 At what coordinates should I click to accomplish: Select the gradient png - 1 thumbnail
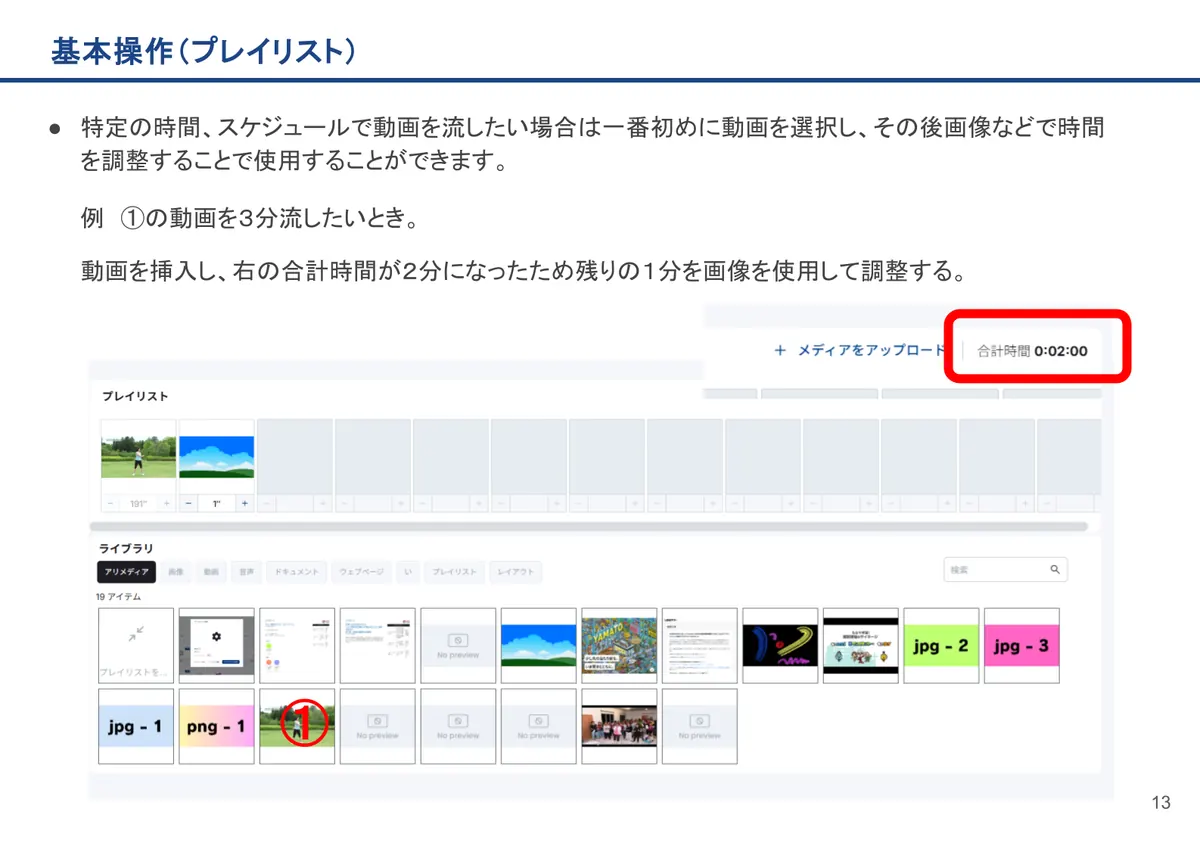tap(216, 726)
